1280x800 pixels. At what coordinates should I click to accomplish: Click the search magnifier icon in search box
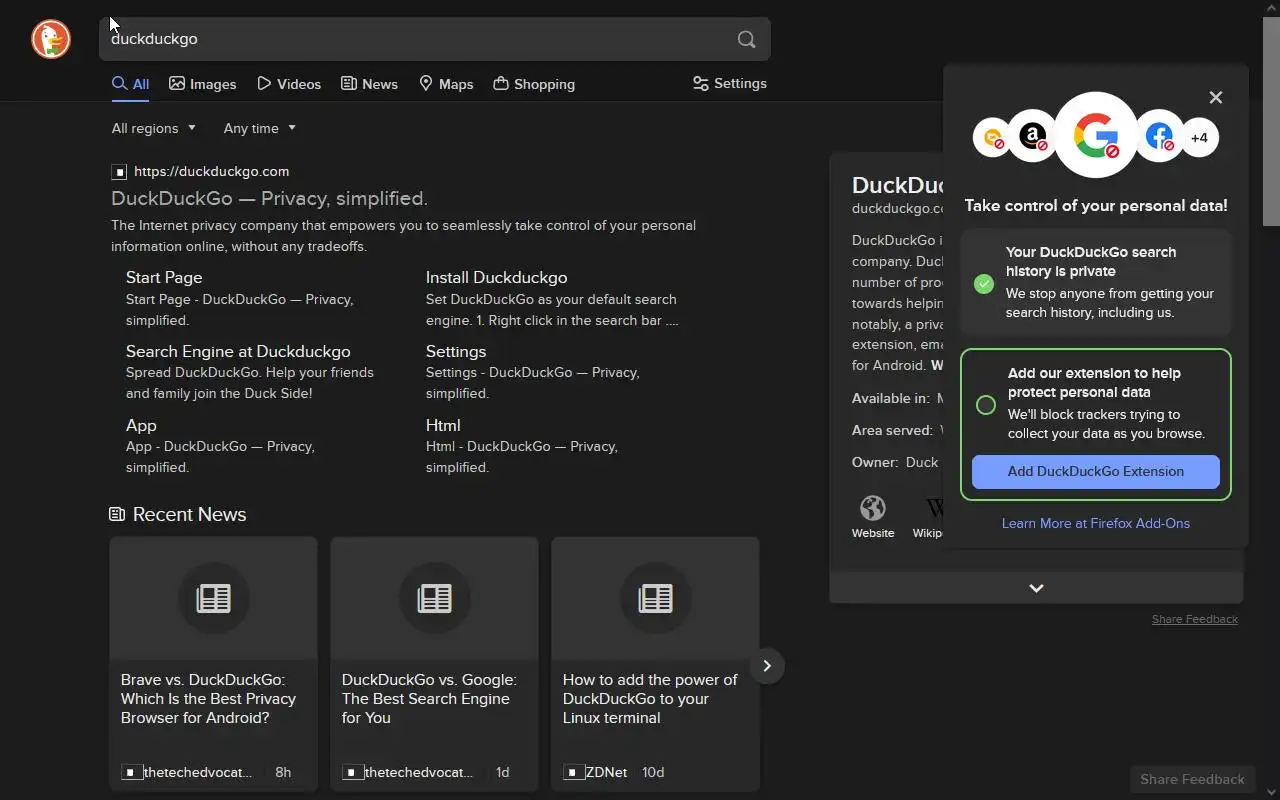(x=746, y=39)
